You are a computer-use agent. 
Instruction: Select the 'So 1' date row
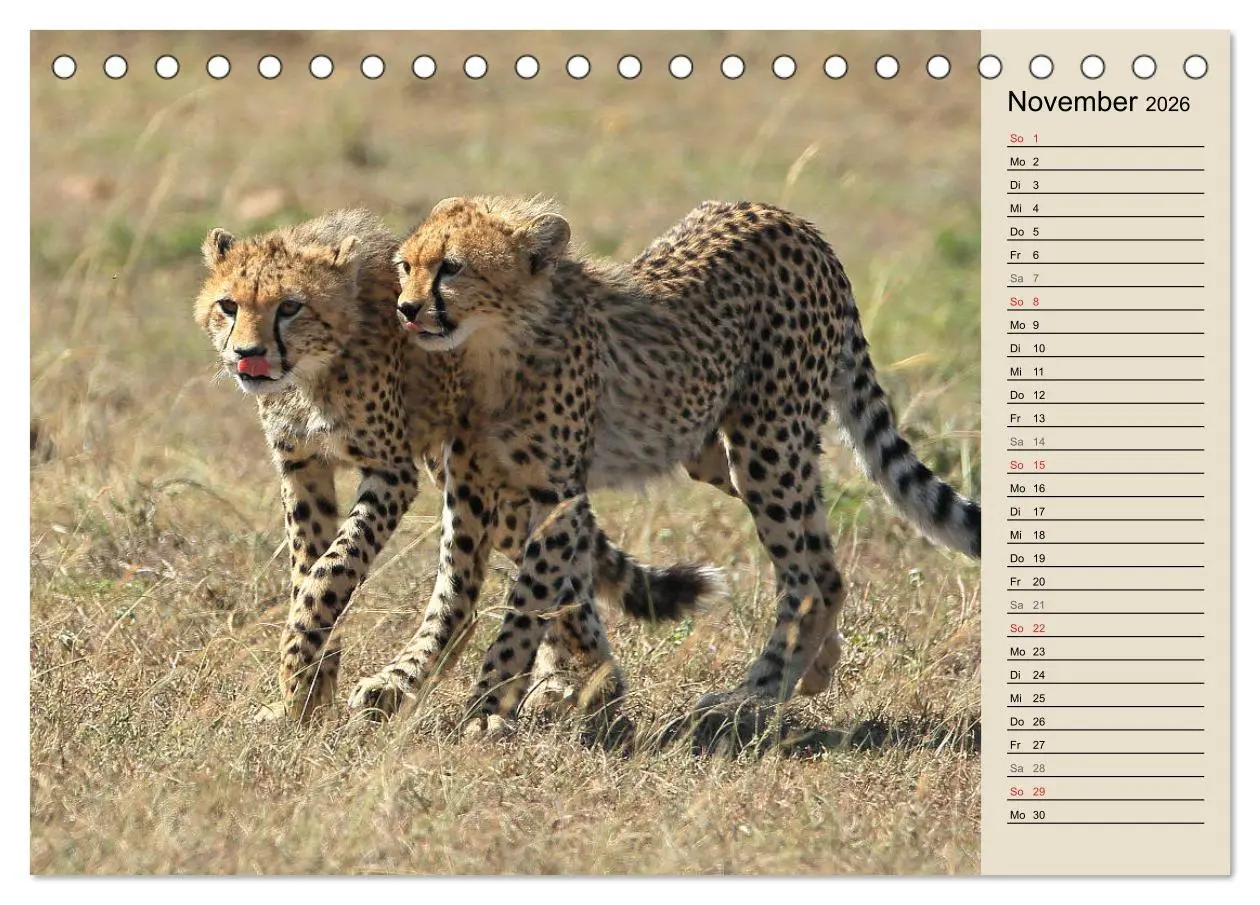1105,138
